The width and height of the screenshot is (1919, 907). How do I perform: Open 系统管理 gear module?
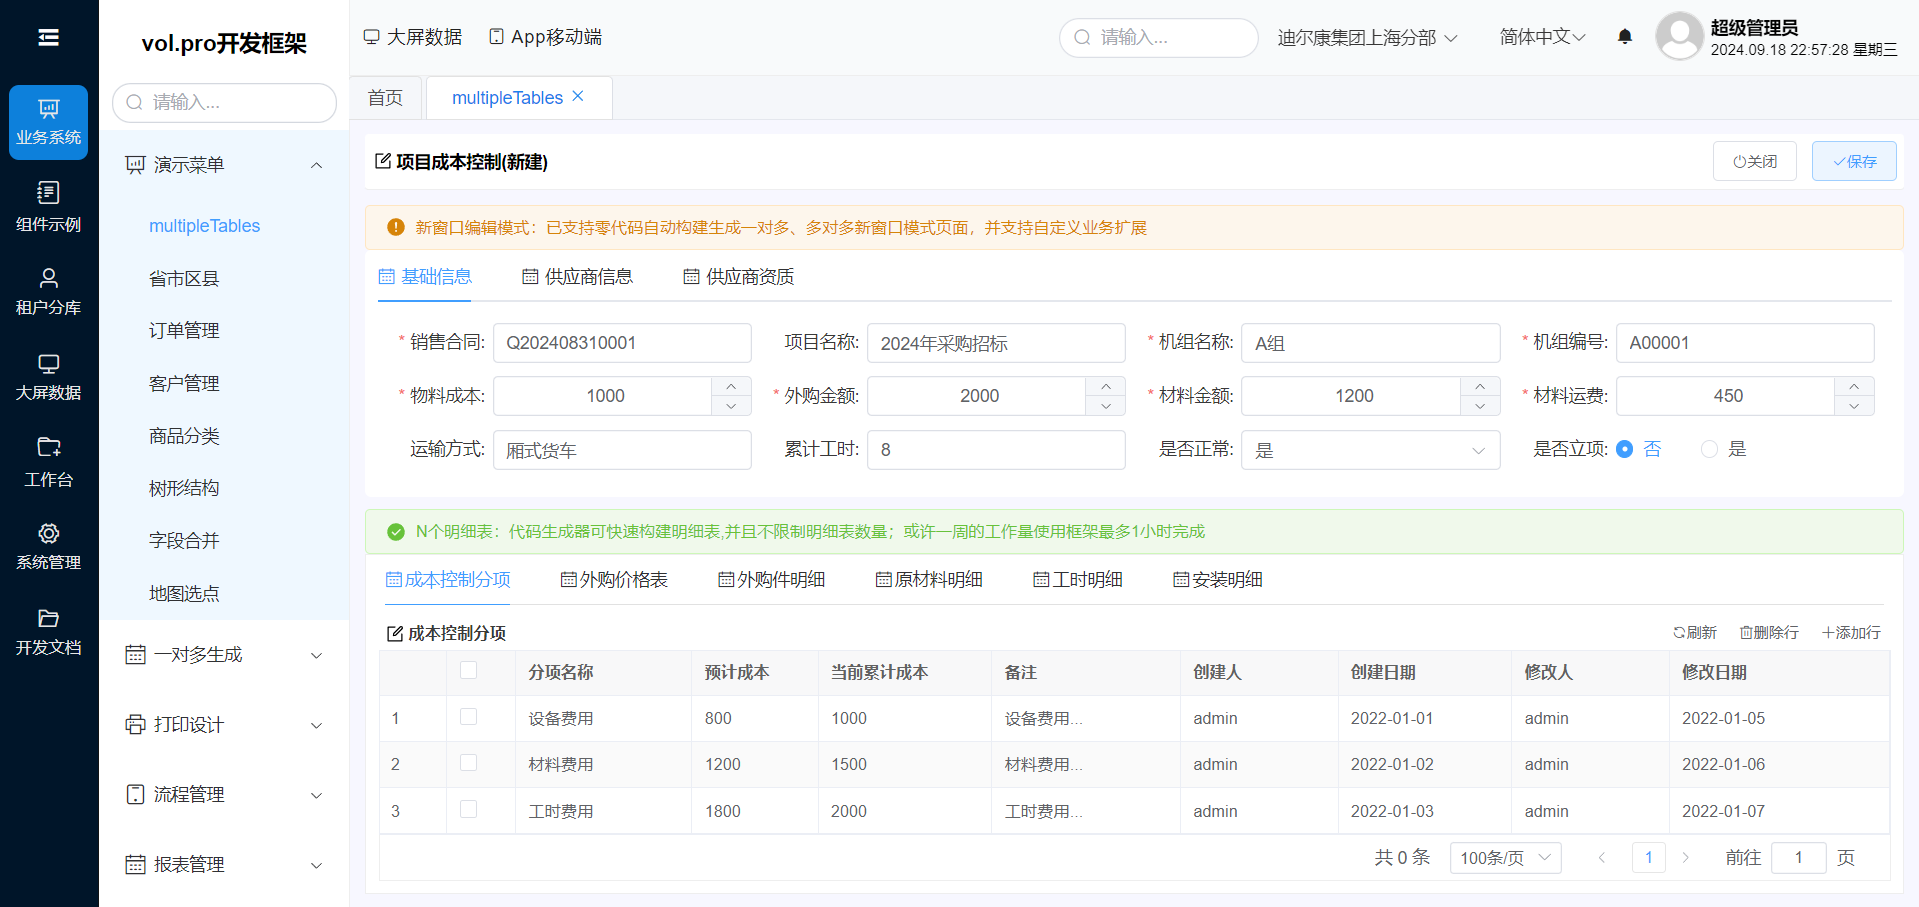pos(48,547)
